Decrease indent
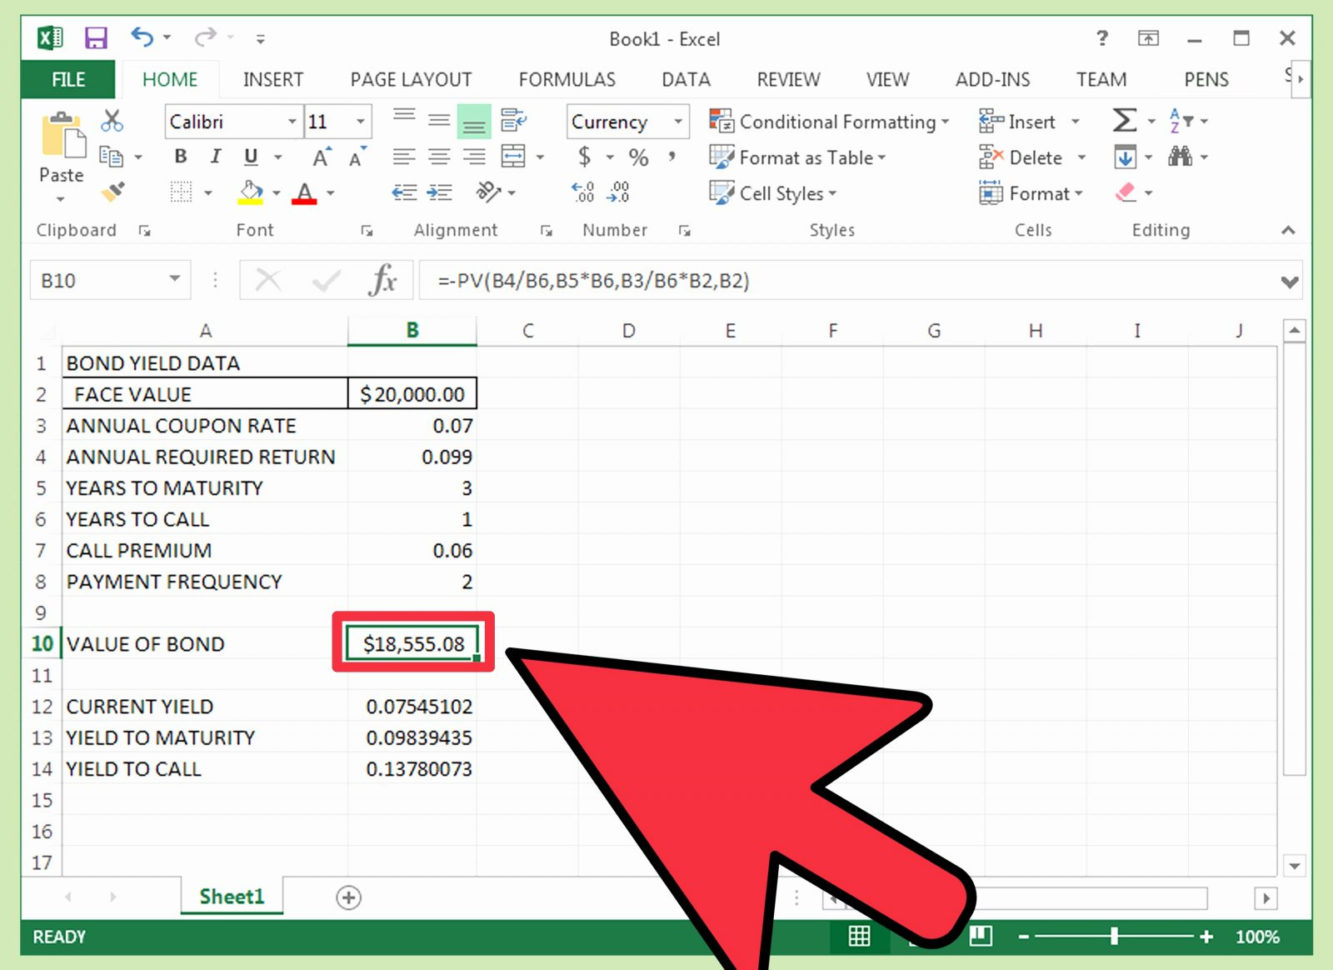 tap(404, 192)
